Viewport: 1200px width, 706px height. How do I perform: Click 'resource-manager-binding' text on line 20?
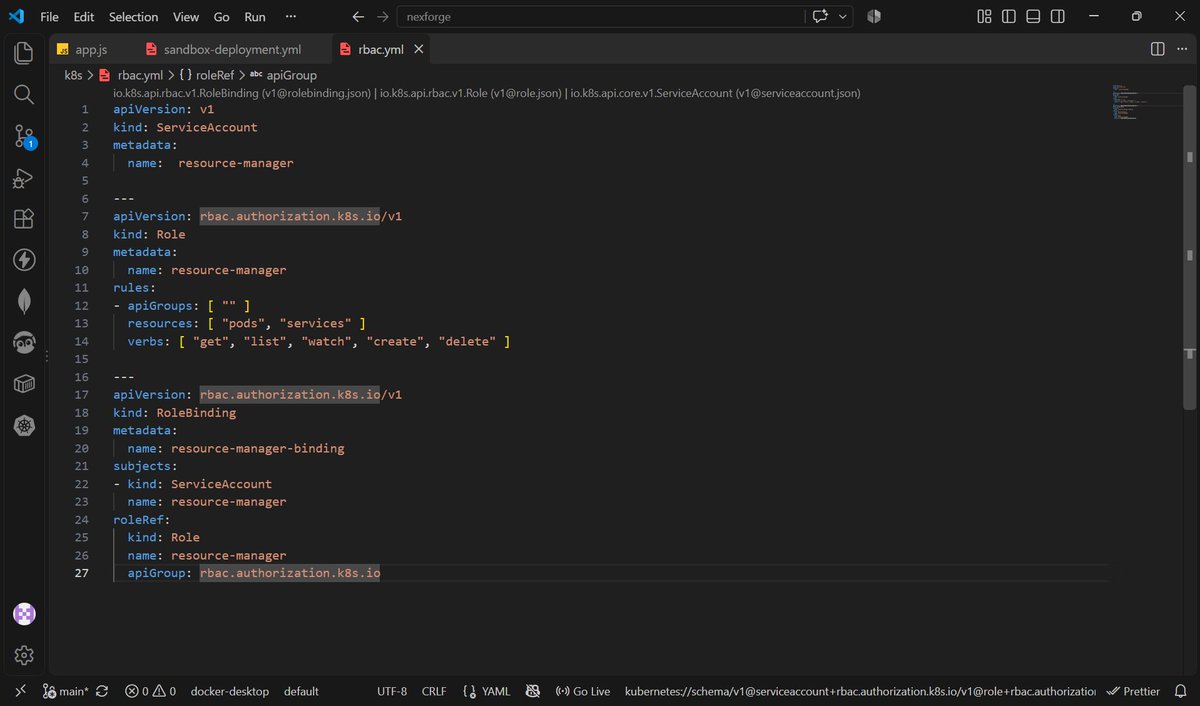258,448
